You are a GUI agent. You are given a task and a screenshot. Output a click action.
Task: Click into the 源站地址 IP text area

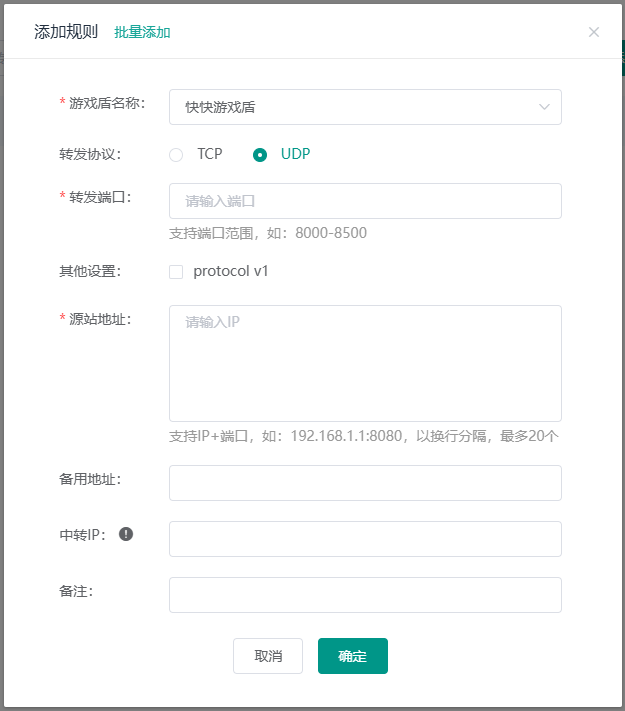pos(365,363)
